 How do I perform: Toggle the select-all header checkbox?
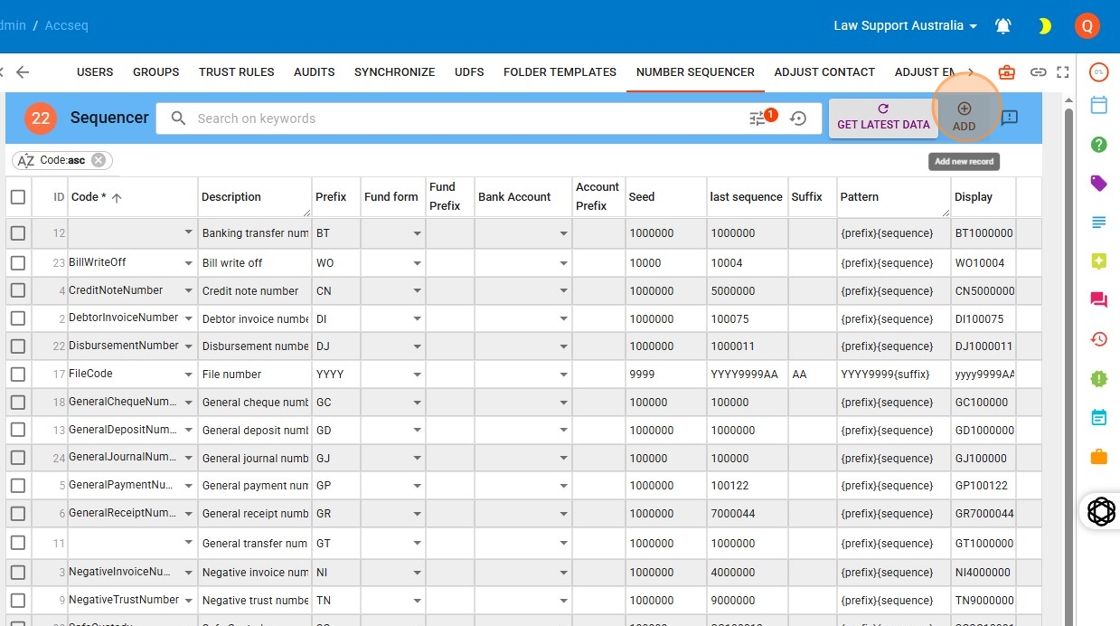18,197
